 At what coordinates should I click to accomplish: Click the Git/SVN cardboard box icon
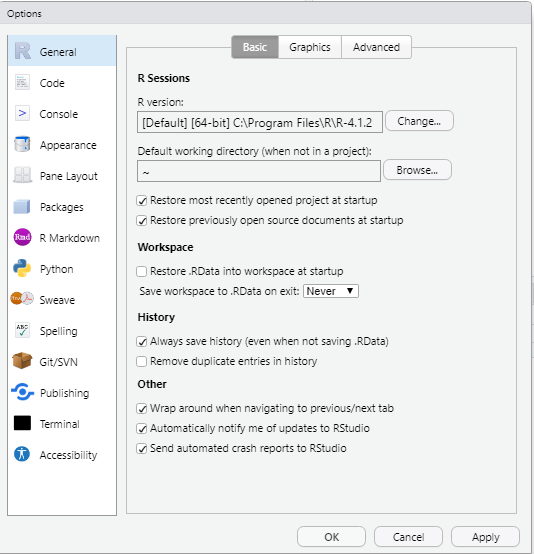[x=22, y=361]
